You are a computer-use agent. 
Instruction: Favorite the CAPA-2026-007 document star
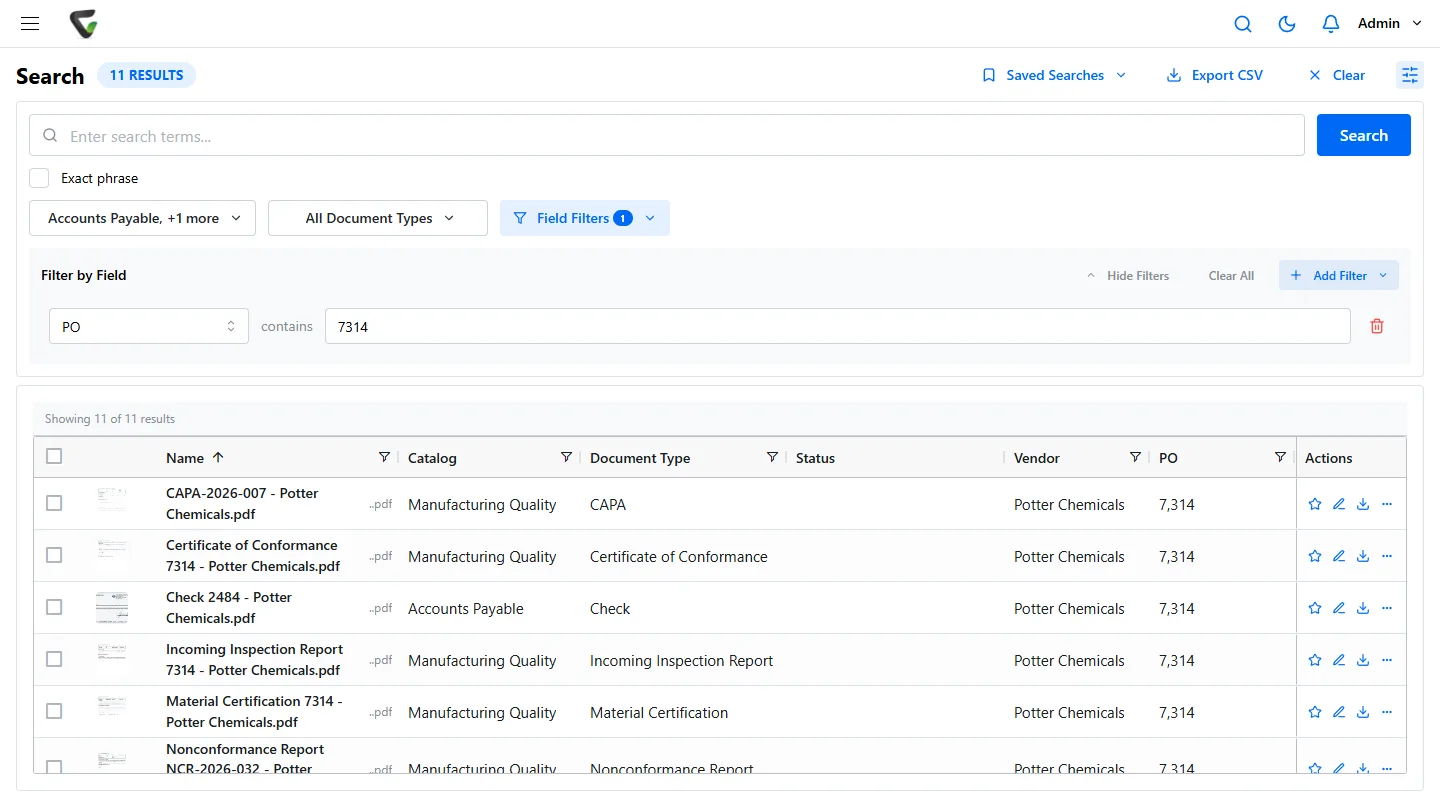click(1315, 504)
